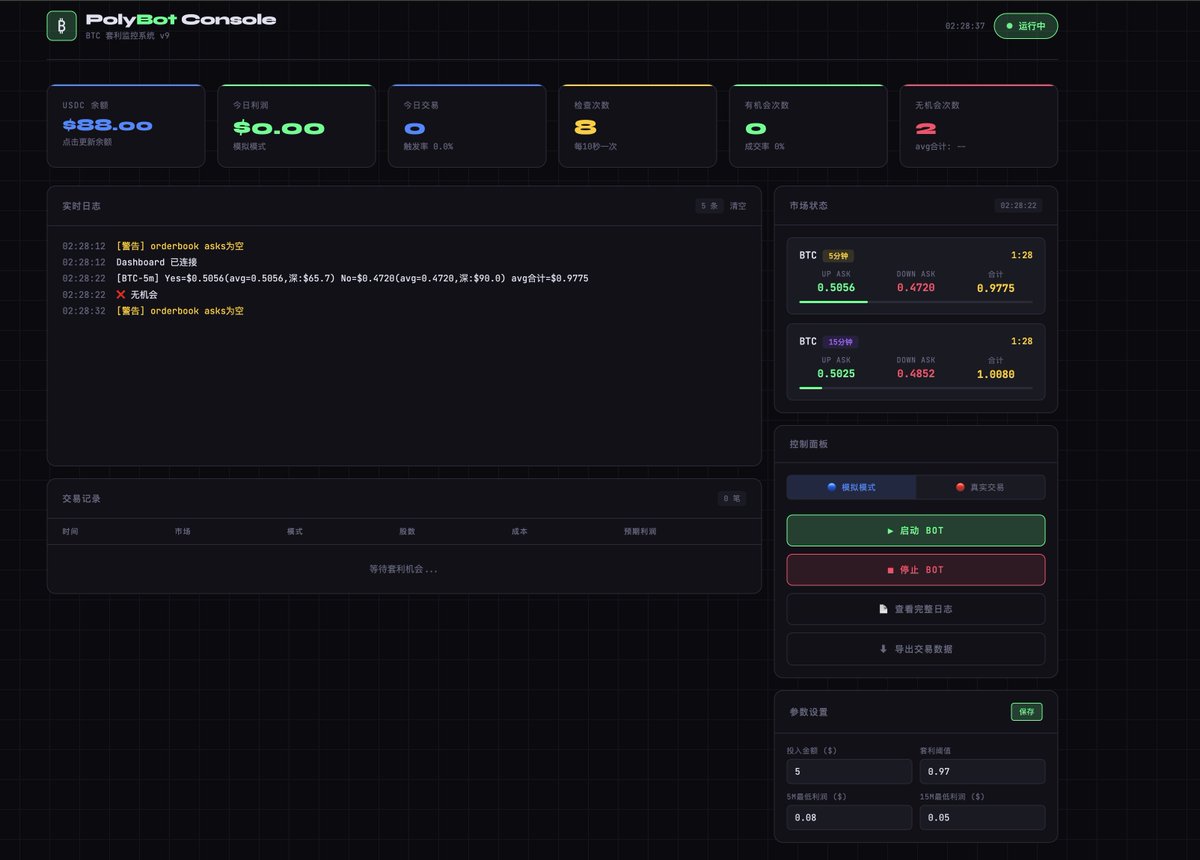Click the PolyBot Console title
Viewport: 1200px width, 860px height.
coord(181,19)
